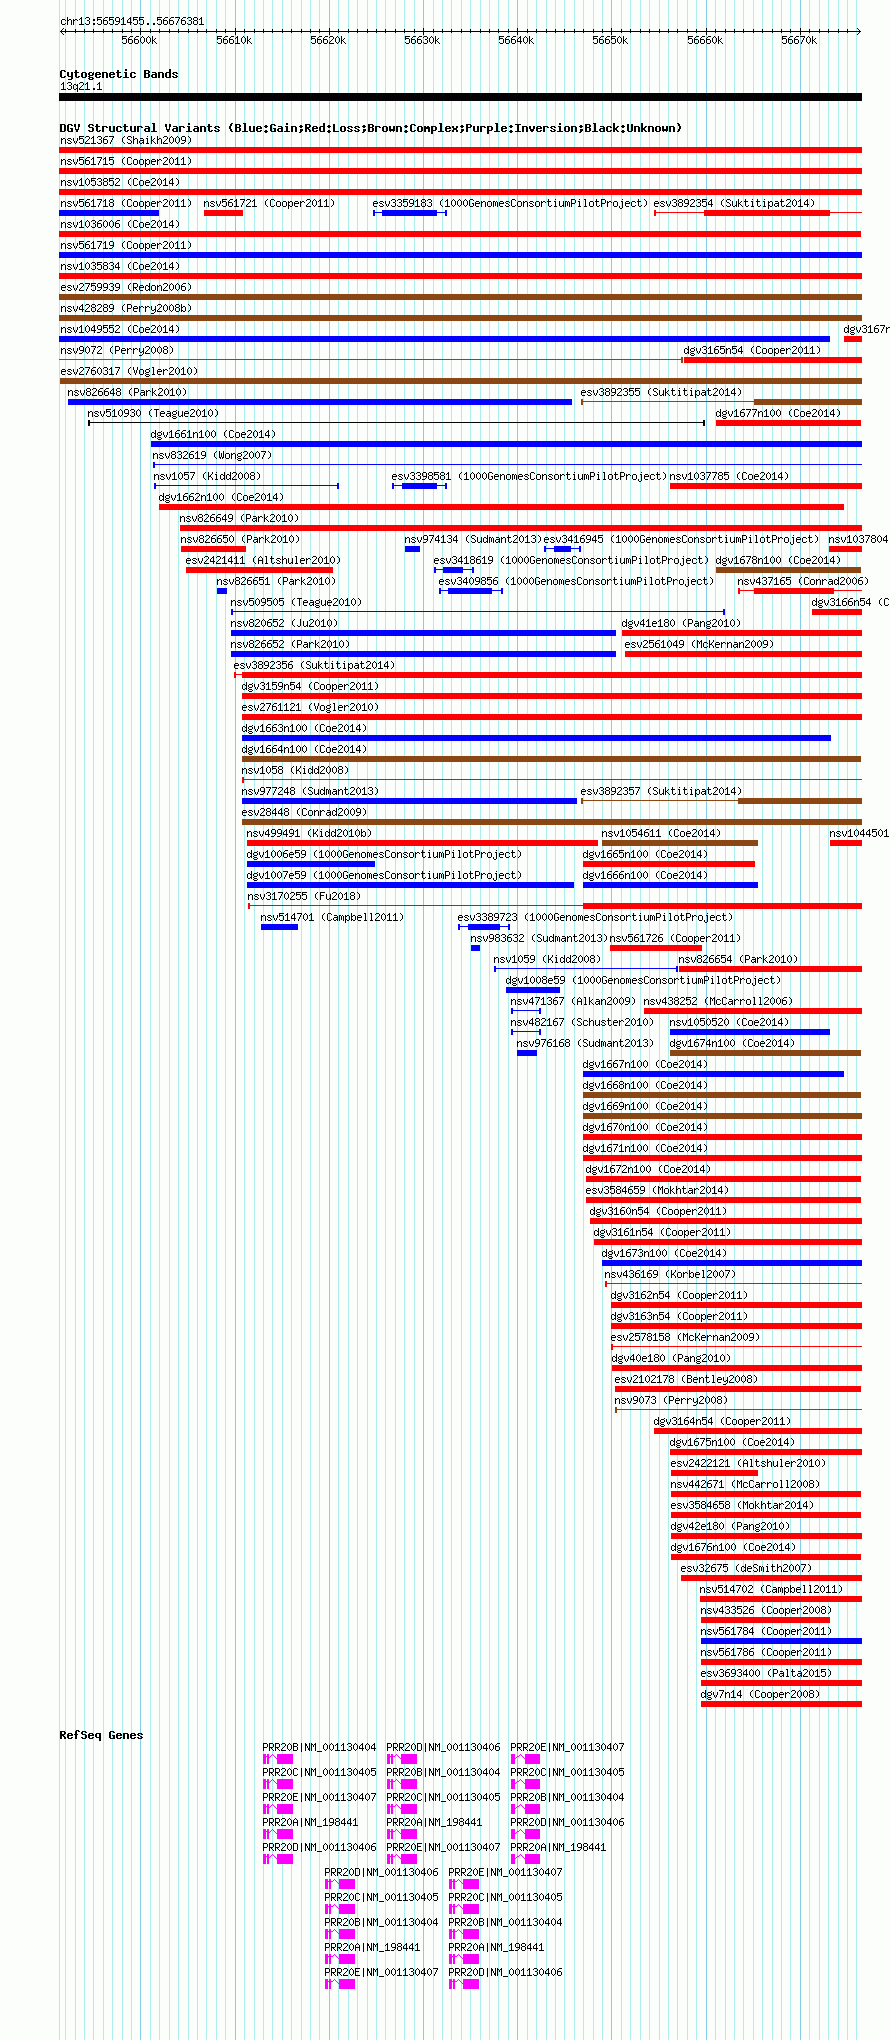Open nsv509505 (Teague2010) label

point(297,602)
